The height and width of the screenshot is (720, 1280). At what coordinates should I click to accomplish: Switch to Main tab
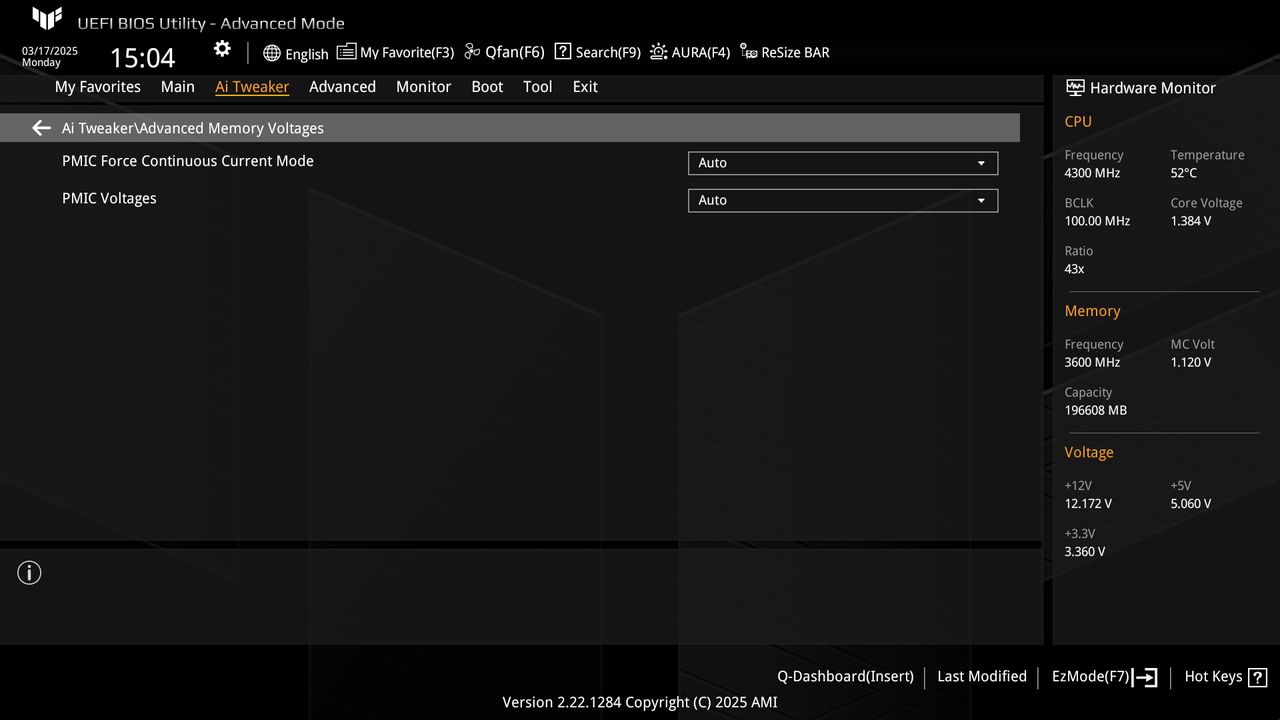pos(178,87)
